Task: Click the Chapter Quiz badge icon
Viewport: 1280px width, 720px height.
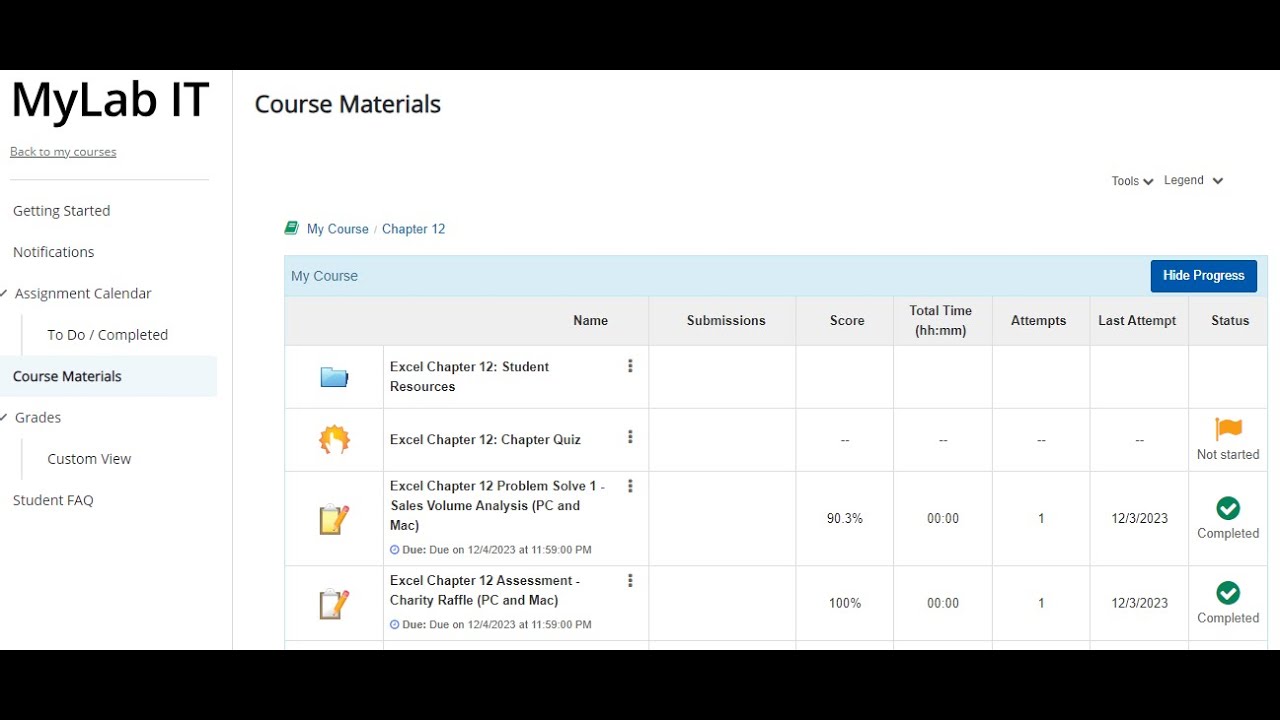Action: (x=334, y=440)
